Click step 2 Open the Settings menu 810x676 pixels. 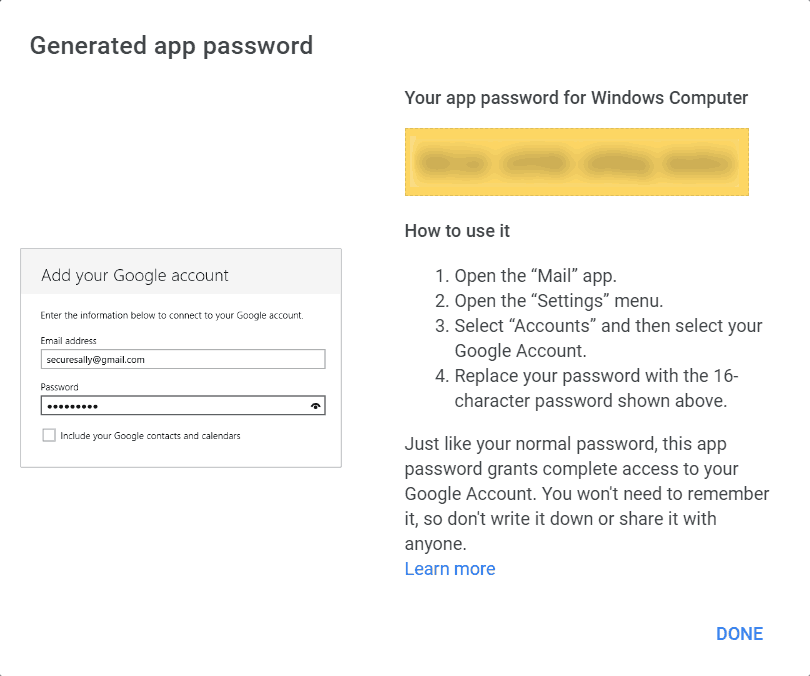[558, 301]
